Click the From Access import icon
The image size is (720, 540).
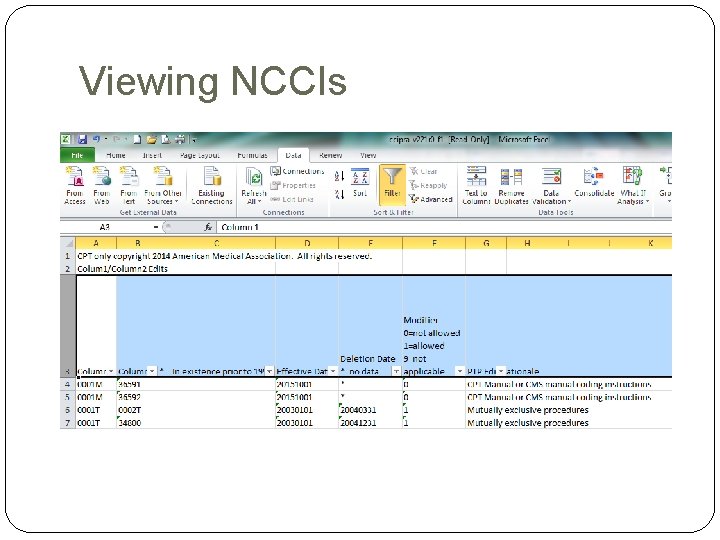75,177
